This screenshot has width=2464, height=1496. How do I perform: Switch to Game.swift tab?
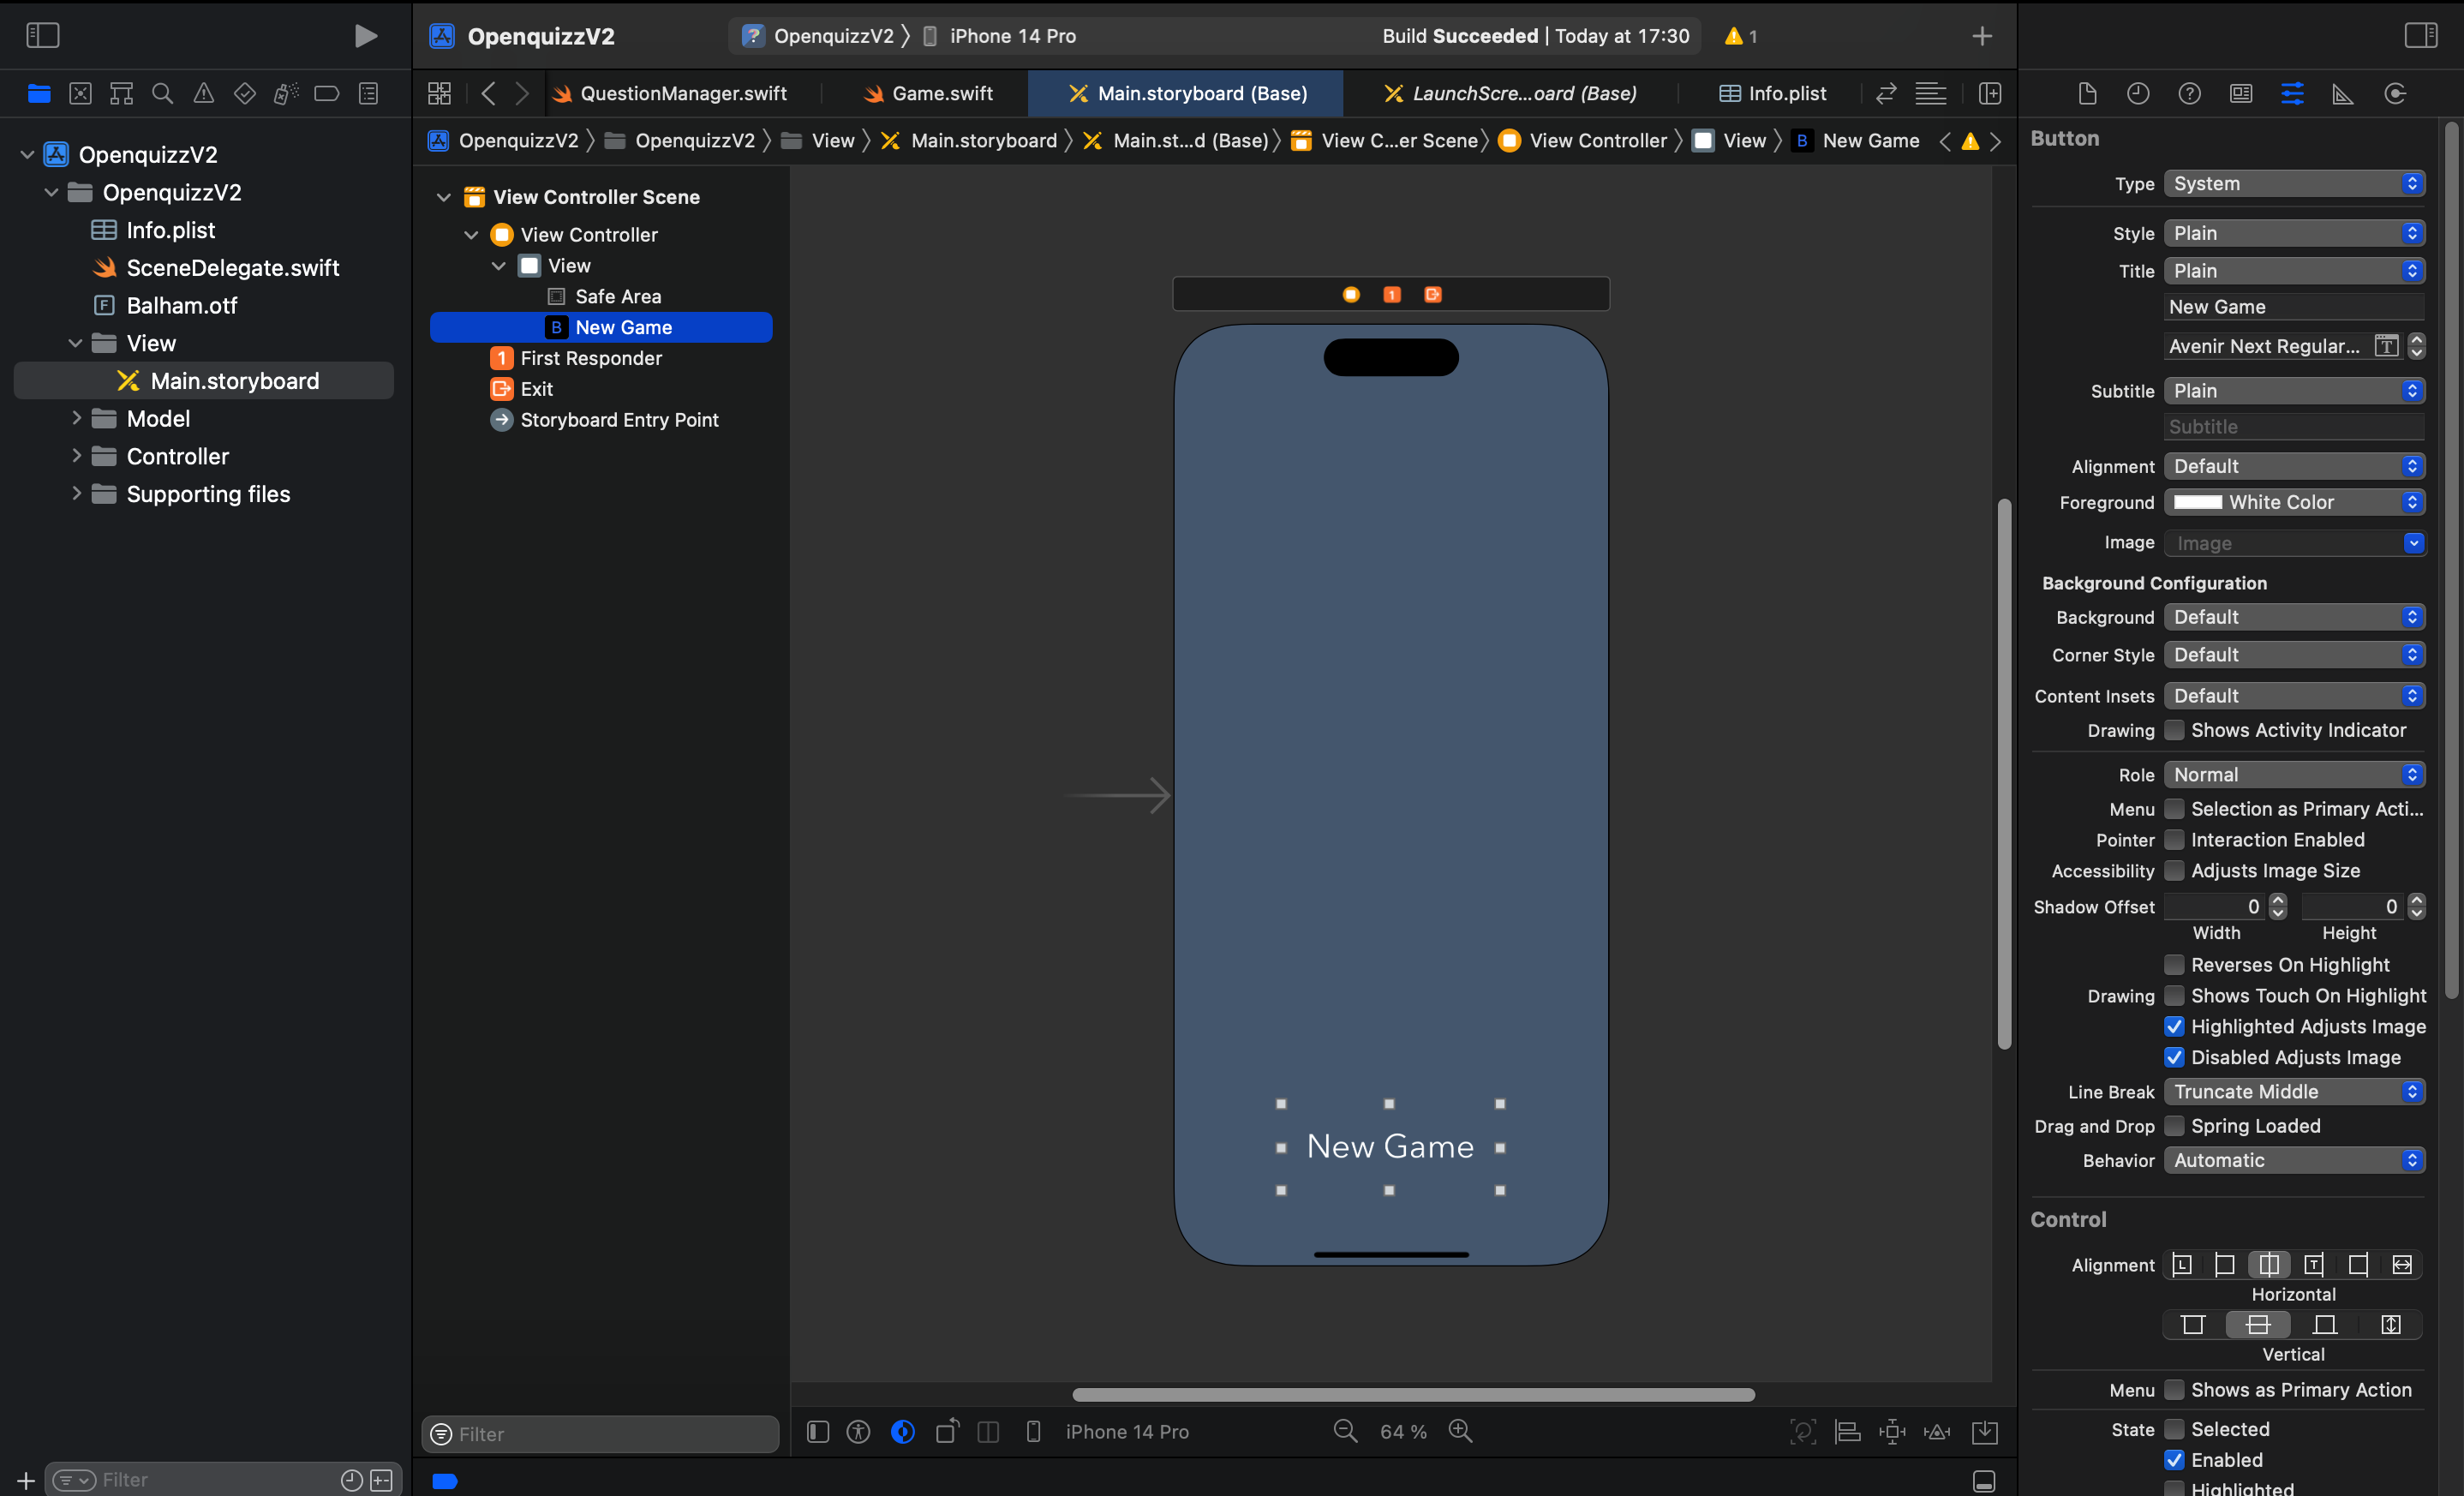[928, 94]
